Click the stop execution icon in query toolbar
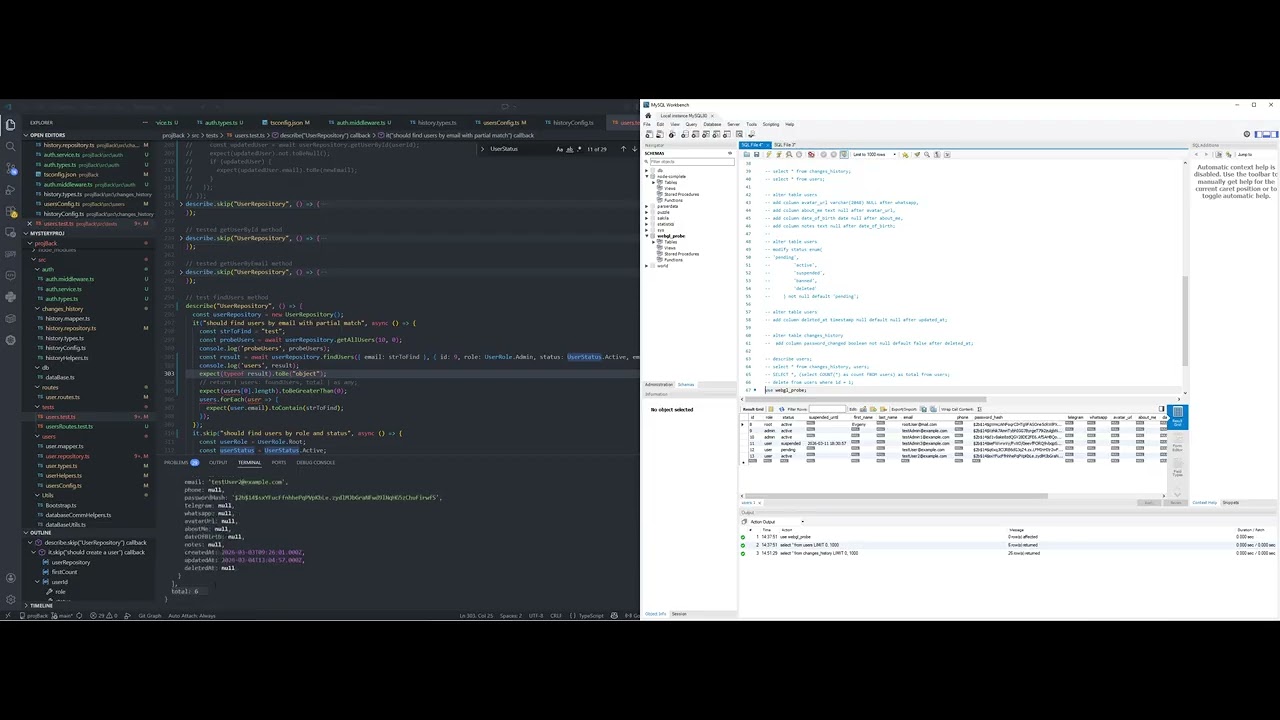 click(x=799, y=154)
